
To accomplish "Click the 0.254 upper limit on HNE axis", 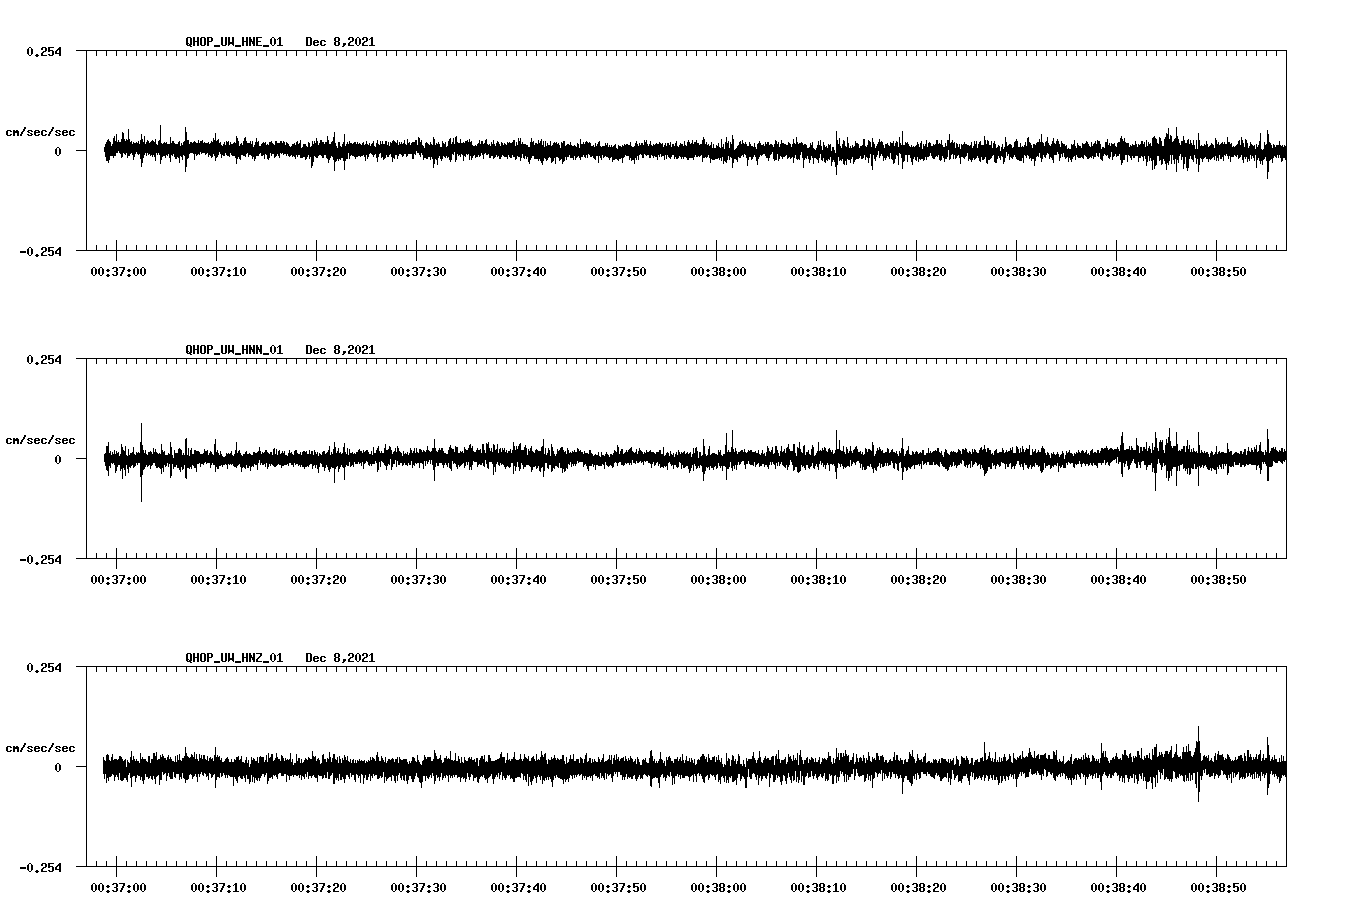I will tap(44, 51).
